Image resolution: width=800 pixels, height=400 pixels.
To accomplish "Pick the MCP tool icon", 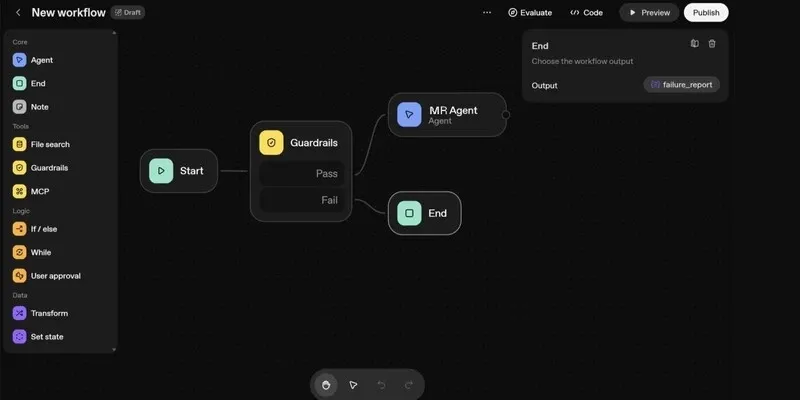I will pyautogui.click(x=21, y=191).
